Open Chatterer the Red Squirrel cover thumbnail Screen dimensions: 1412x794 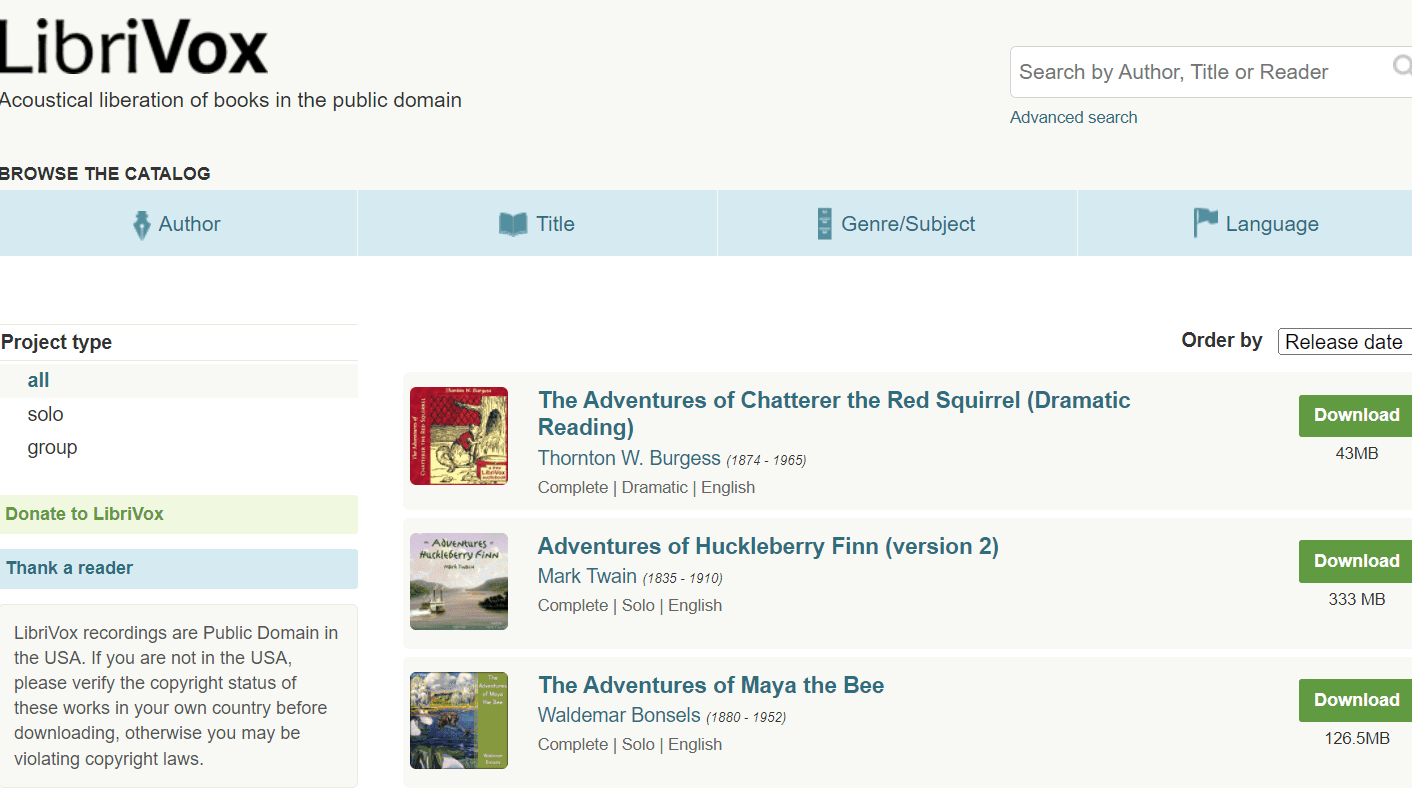459,436
